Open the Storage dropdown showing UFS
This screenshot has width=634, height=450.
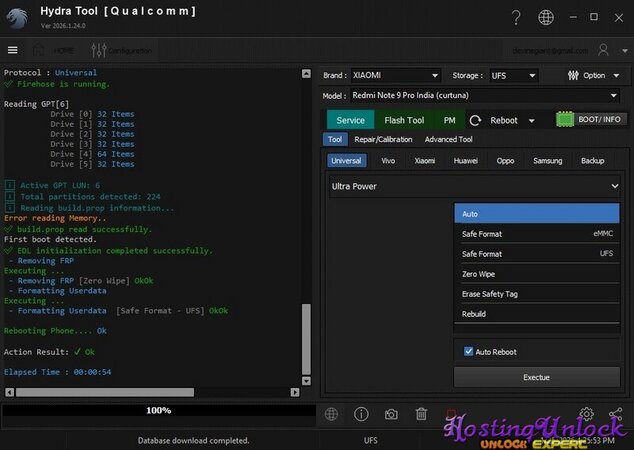pos(514,75)
